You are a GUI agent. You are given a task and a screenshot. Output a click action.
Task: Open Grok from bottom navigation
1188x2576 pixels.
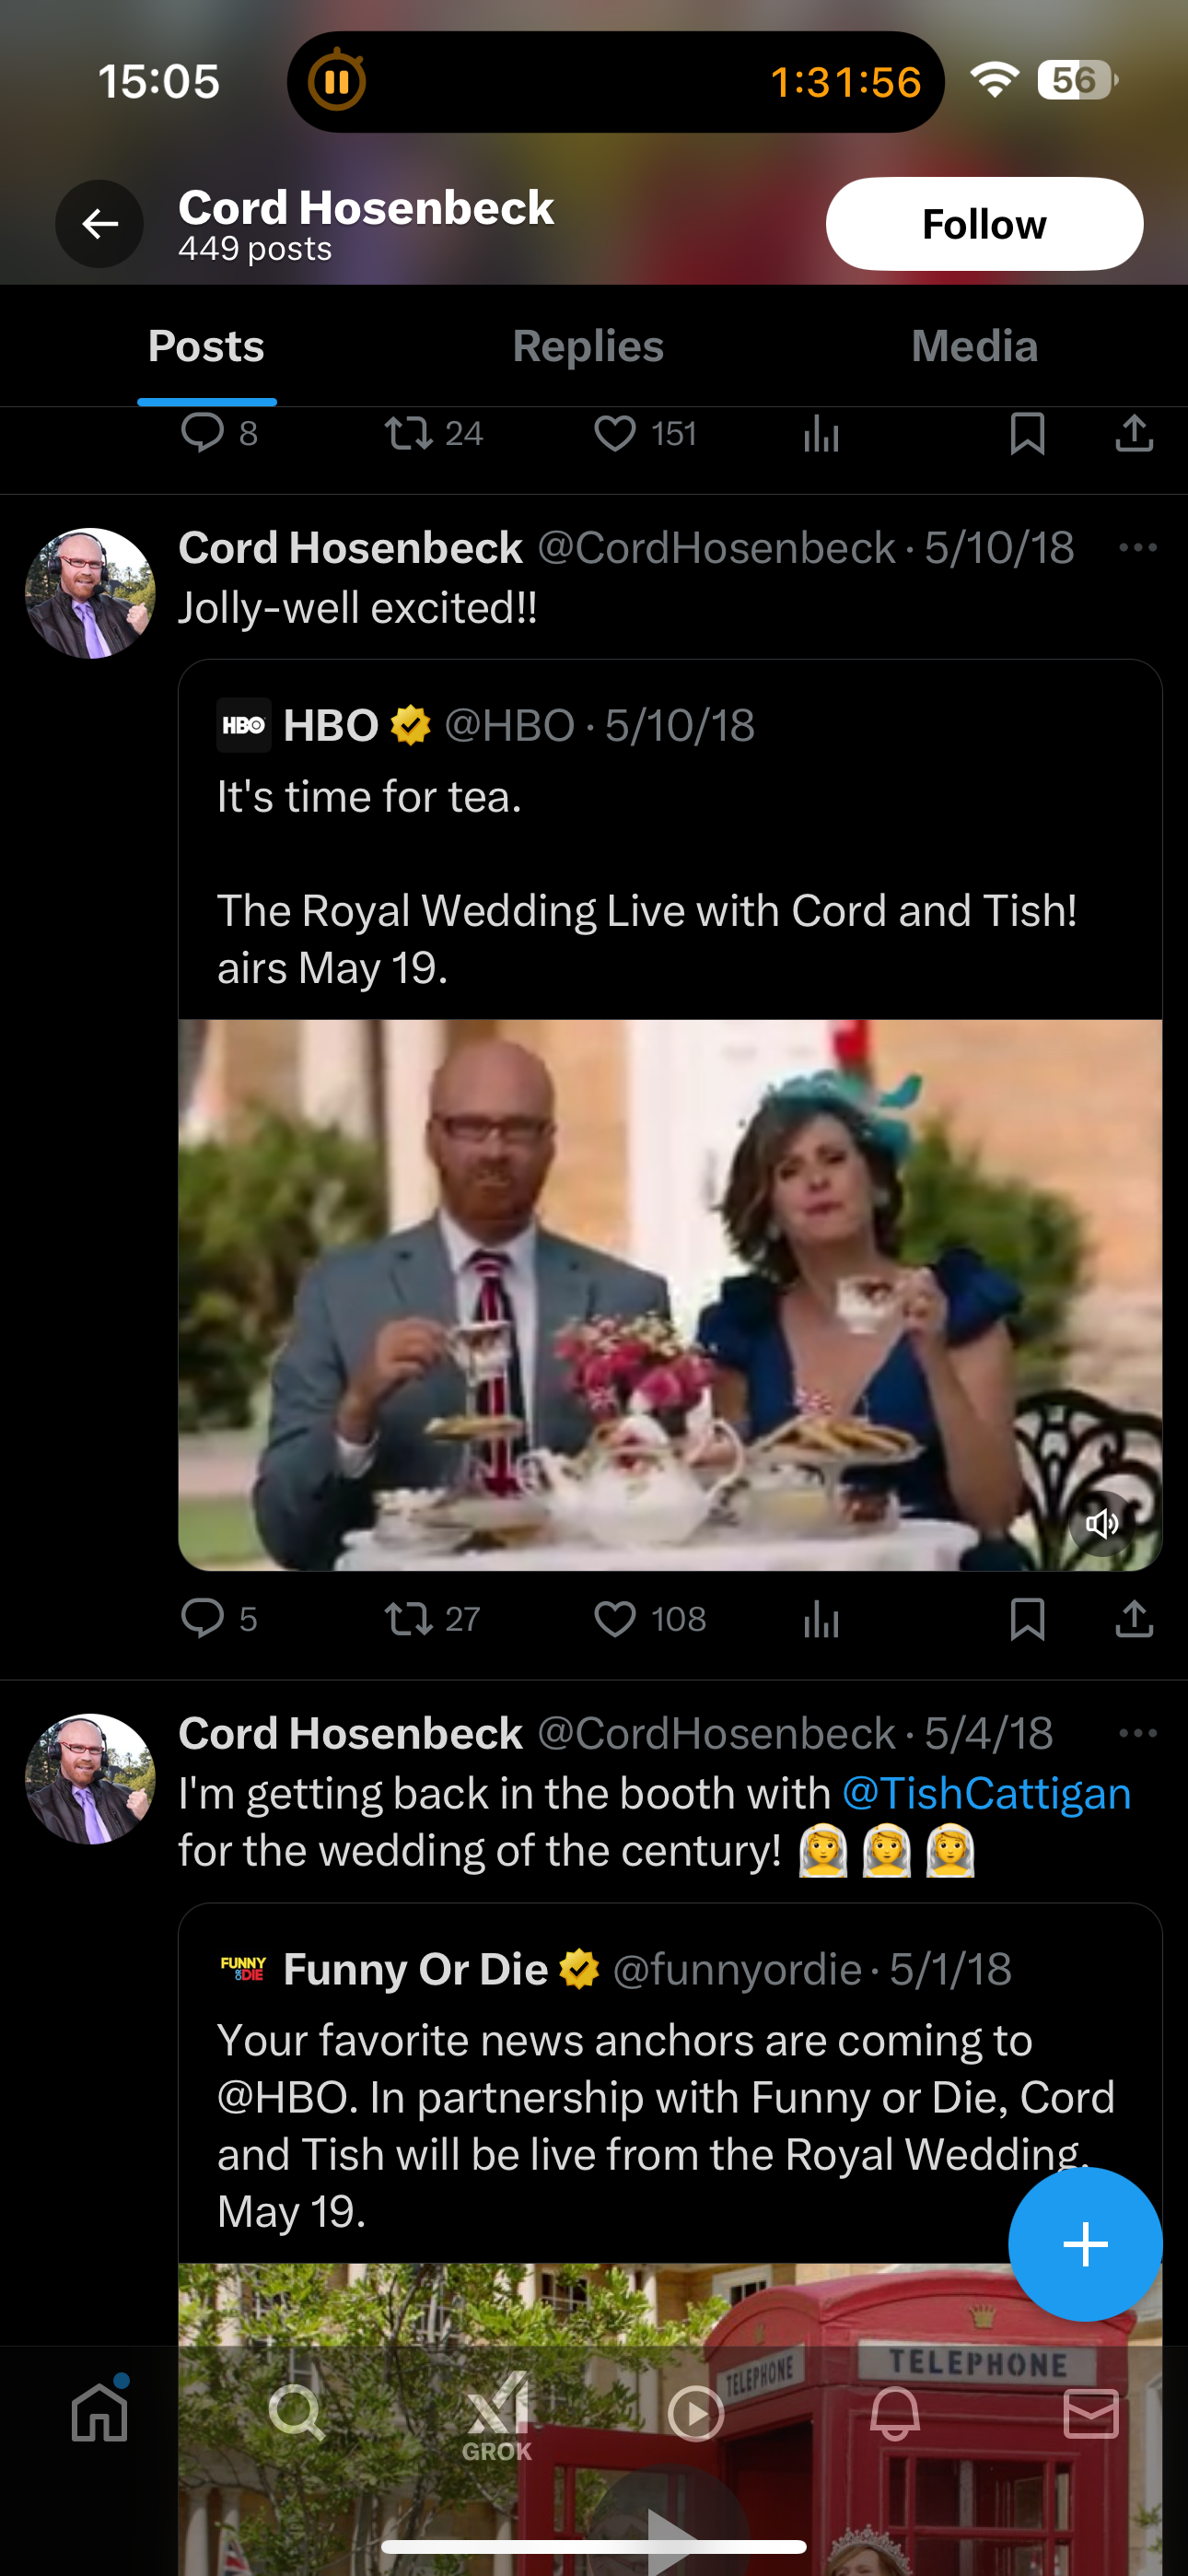click(497, 2414)
